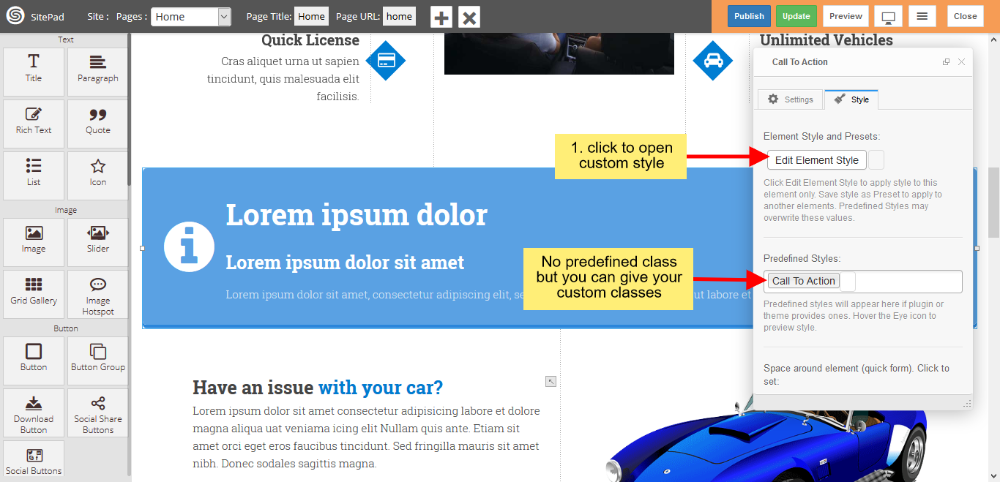Click the Call To Action style tag
The image size is (1000, 482).
804,281
